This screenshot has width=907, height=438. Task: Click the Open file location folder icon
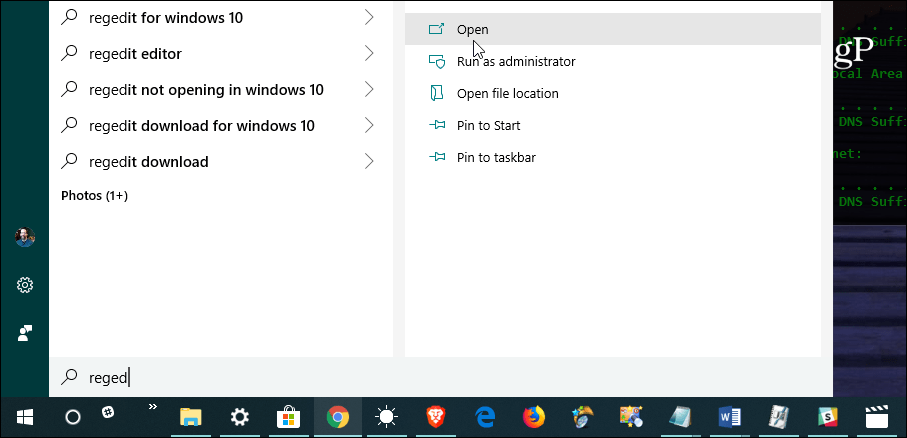click(436, 93)
